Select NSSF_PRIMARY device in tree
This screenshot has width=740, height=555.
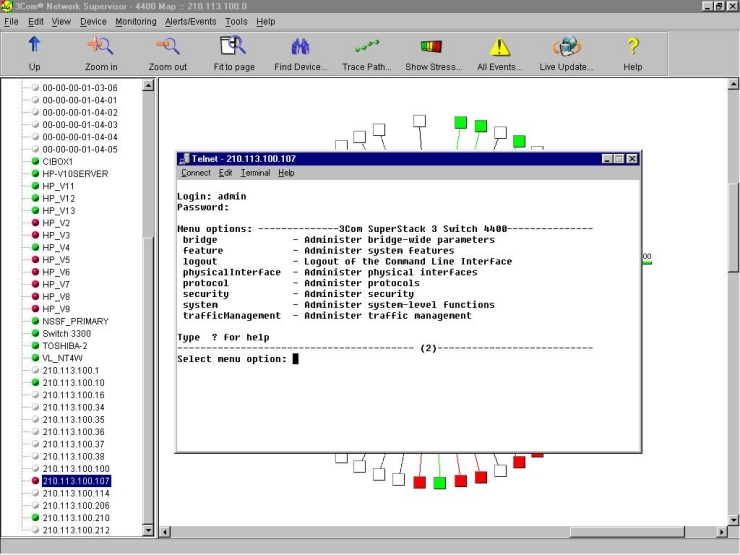(x=75, y=321)
